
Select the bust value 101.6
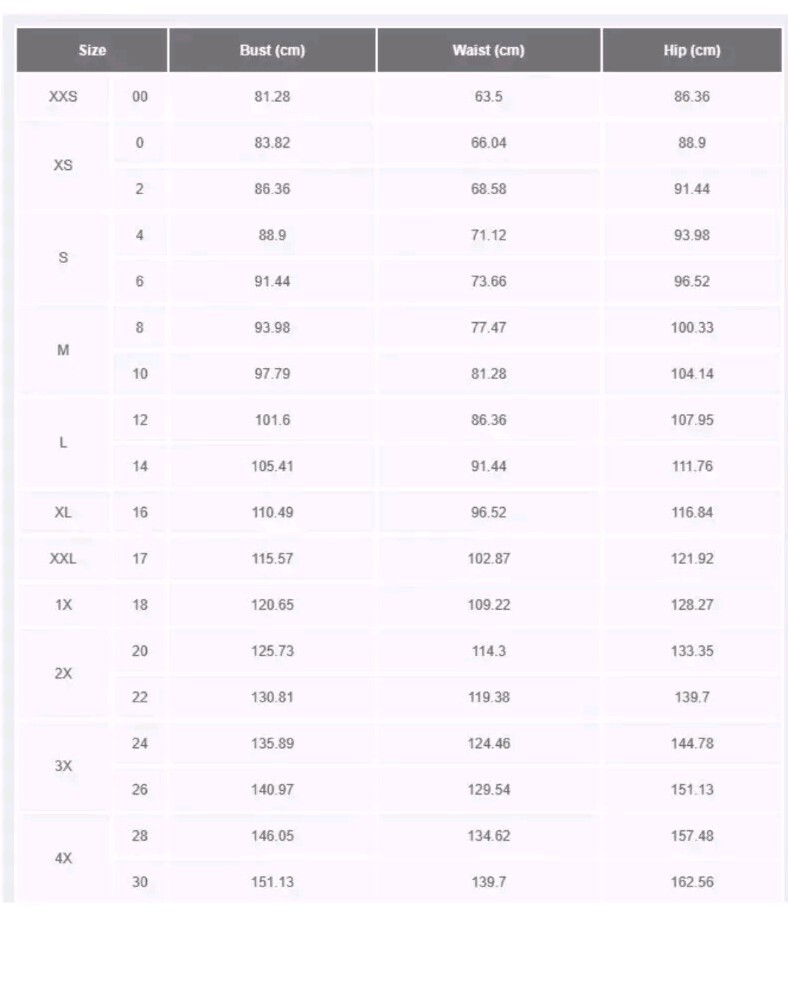click(x=272, y=420)
